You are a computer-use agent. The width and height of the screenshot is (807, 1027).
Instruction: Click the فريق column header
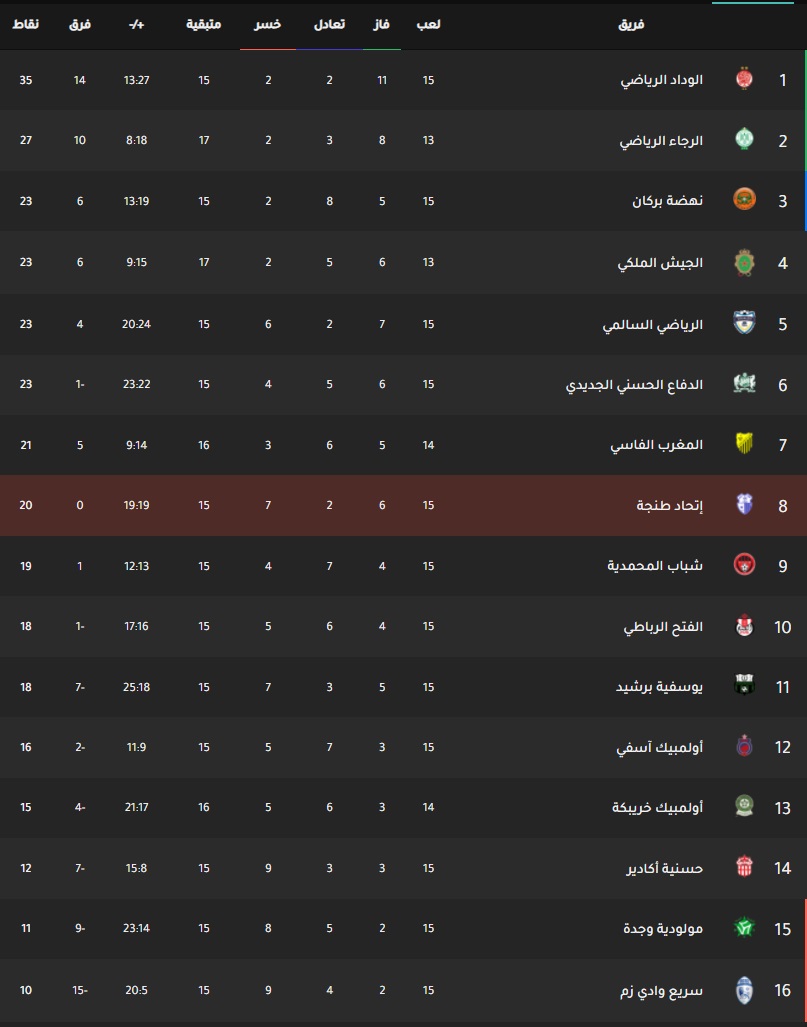pos(631,24)
